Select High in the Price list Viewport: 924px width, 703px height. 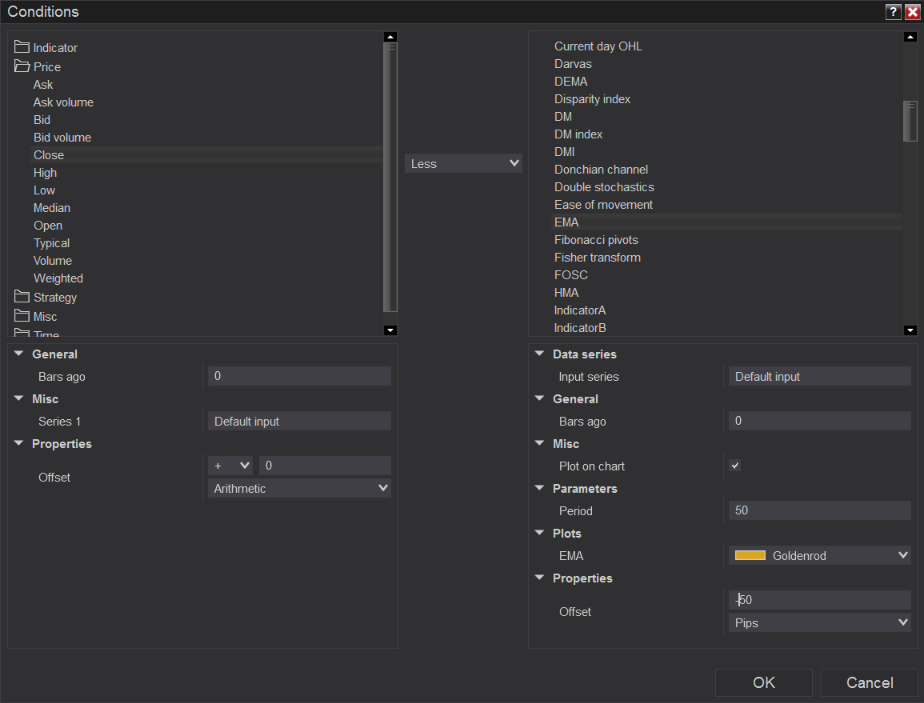pyautogui.click(x=45, y=173)
